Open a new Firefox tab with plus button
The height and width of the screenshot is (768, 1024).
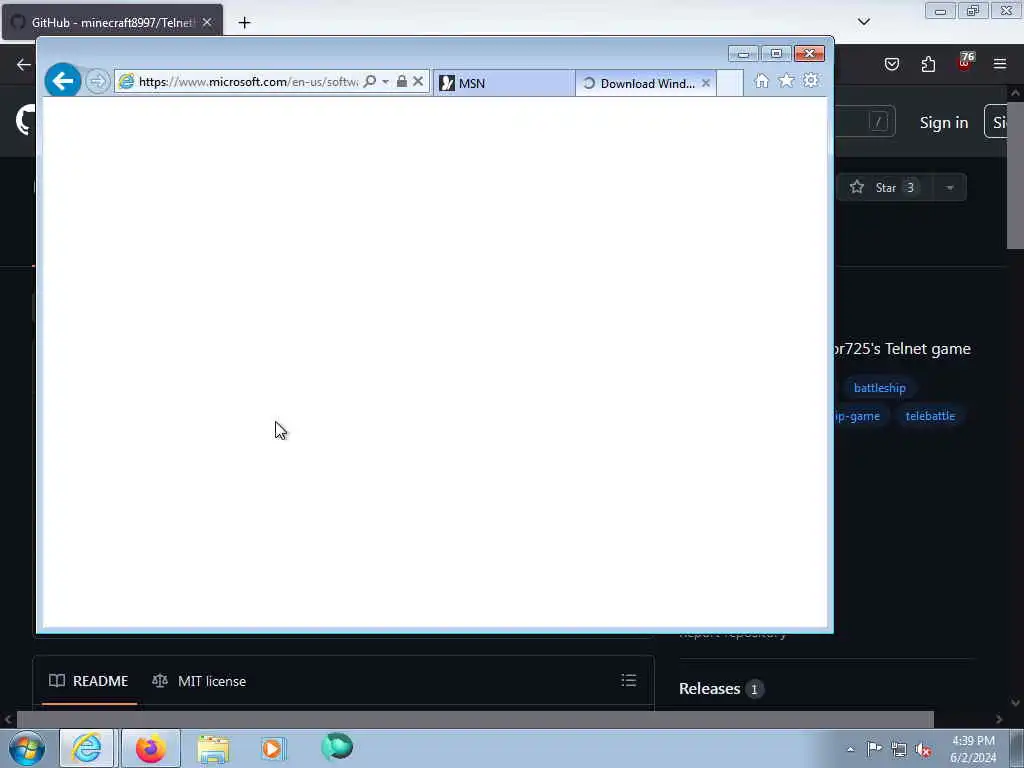pos(244,23)
